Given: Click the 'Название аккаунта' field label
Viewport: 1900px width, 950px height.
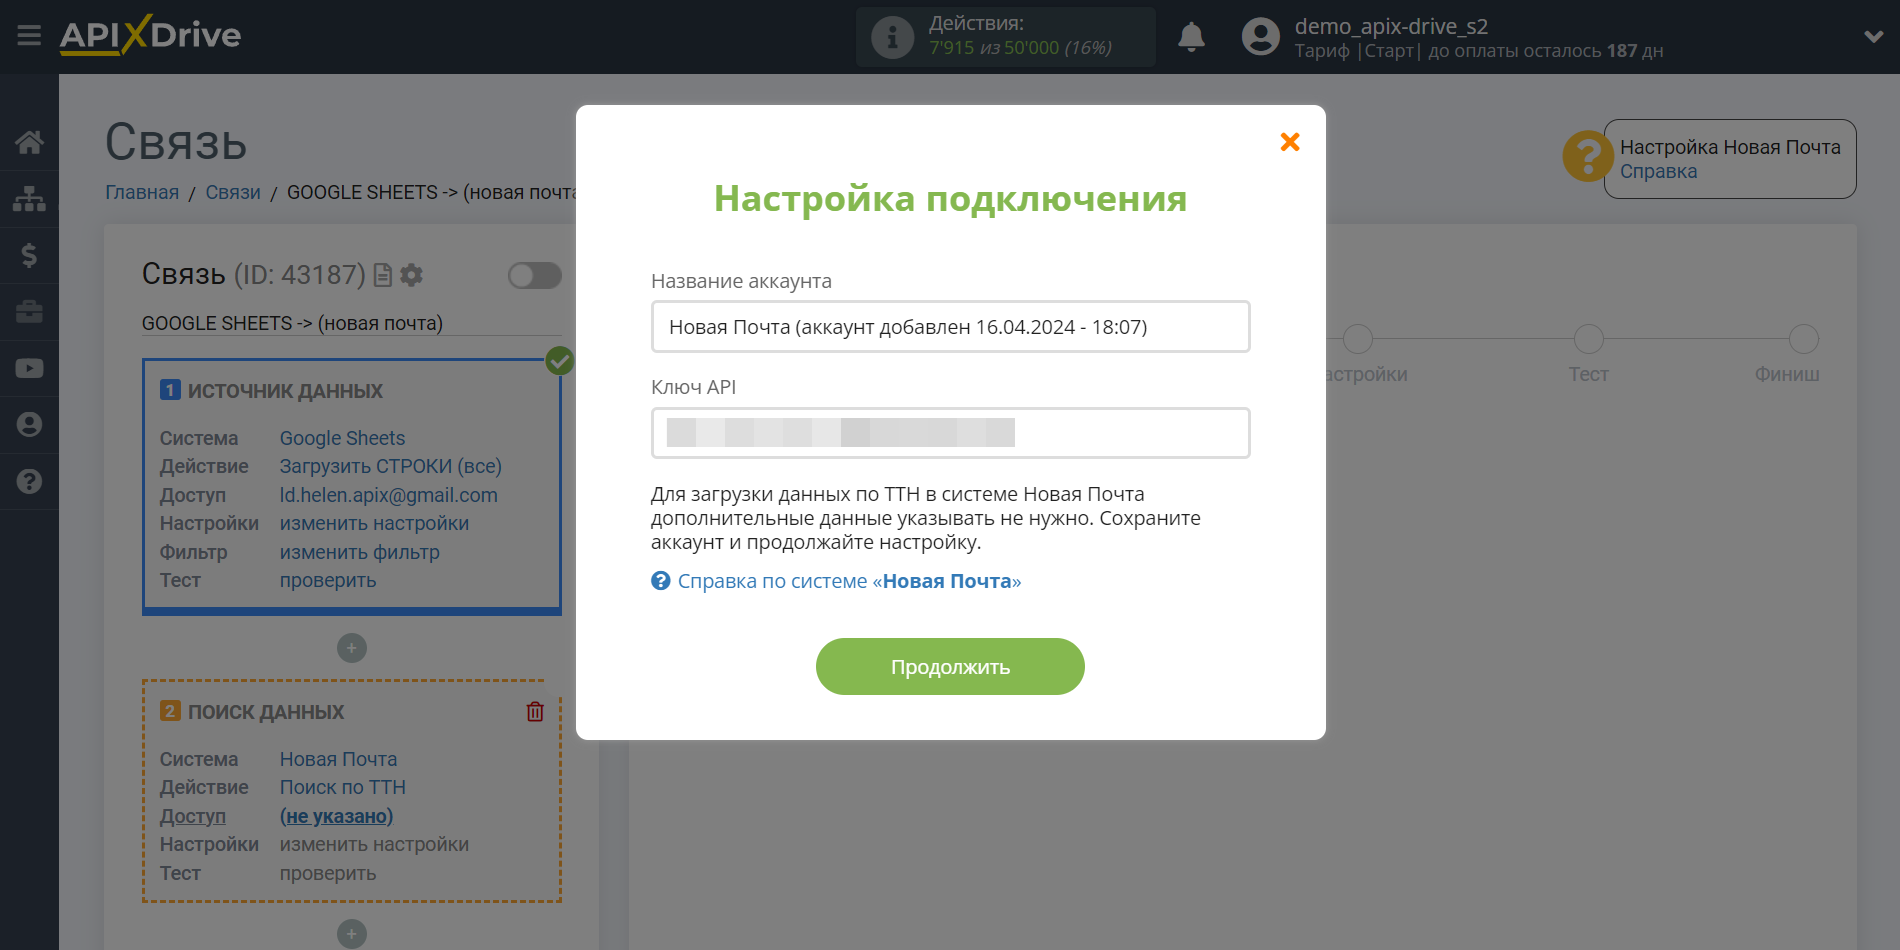Looking at the screenshot, I should 741,281.
